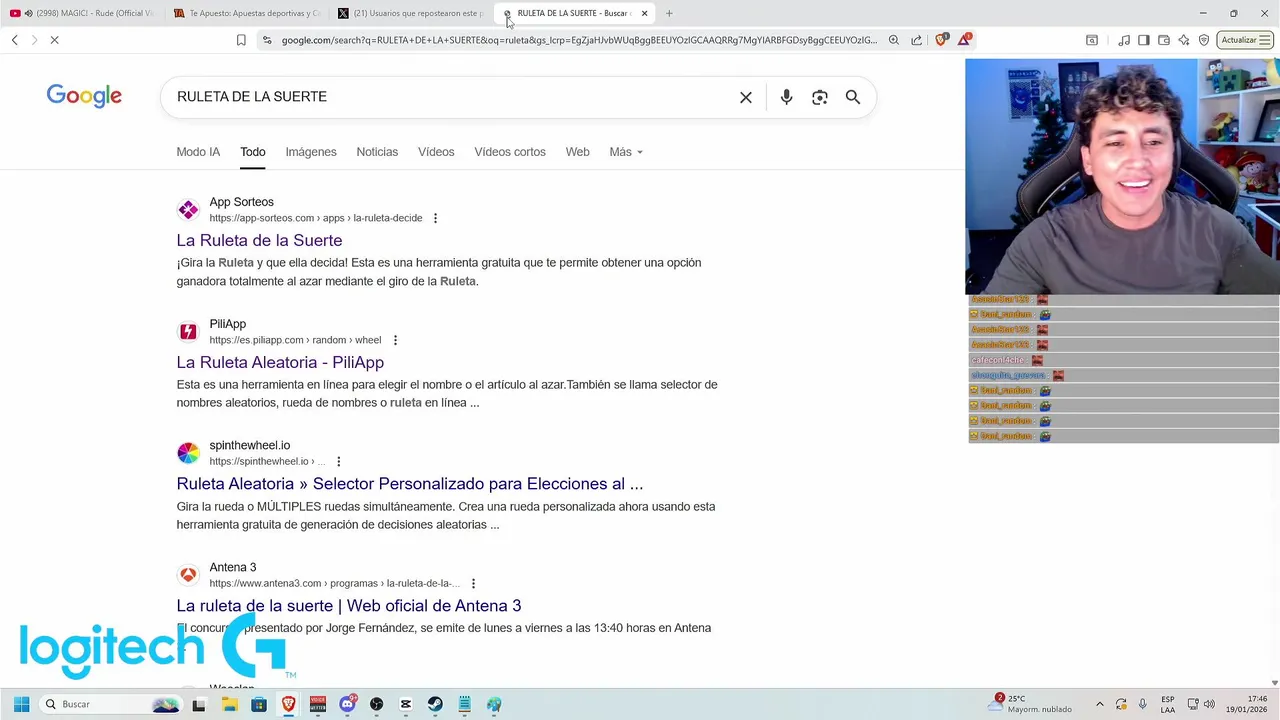Share this page using the share icon
Viewport: 1280px width, 720px height.
pyautogui.click(x=916, y=40)
